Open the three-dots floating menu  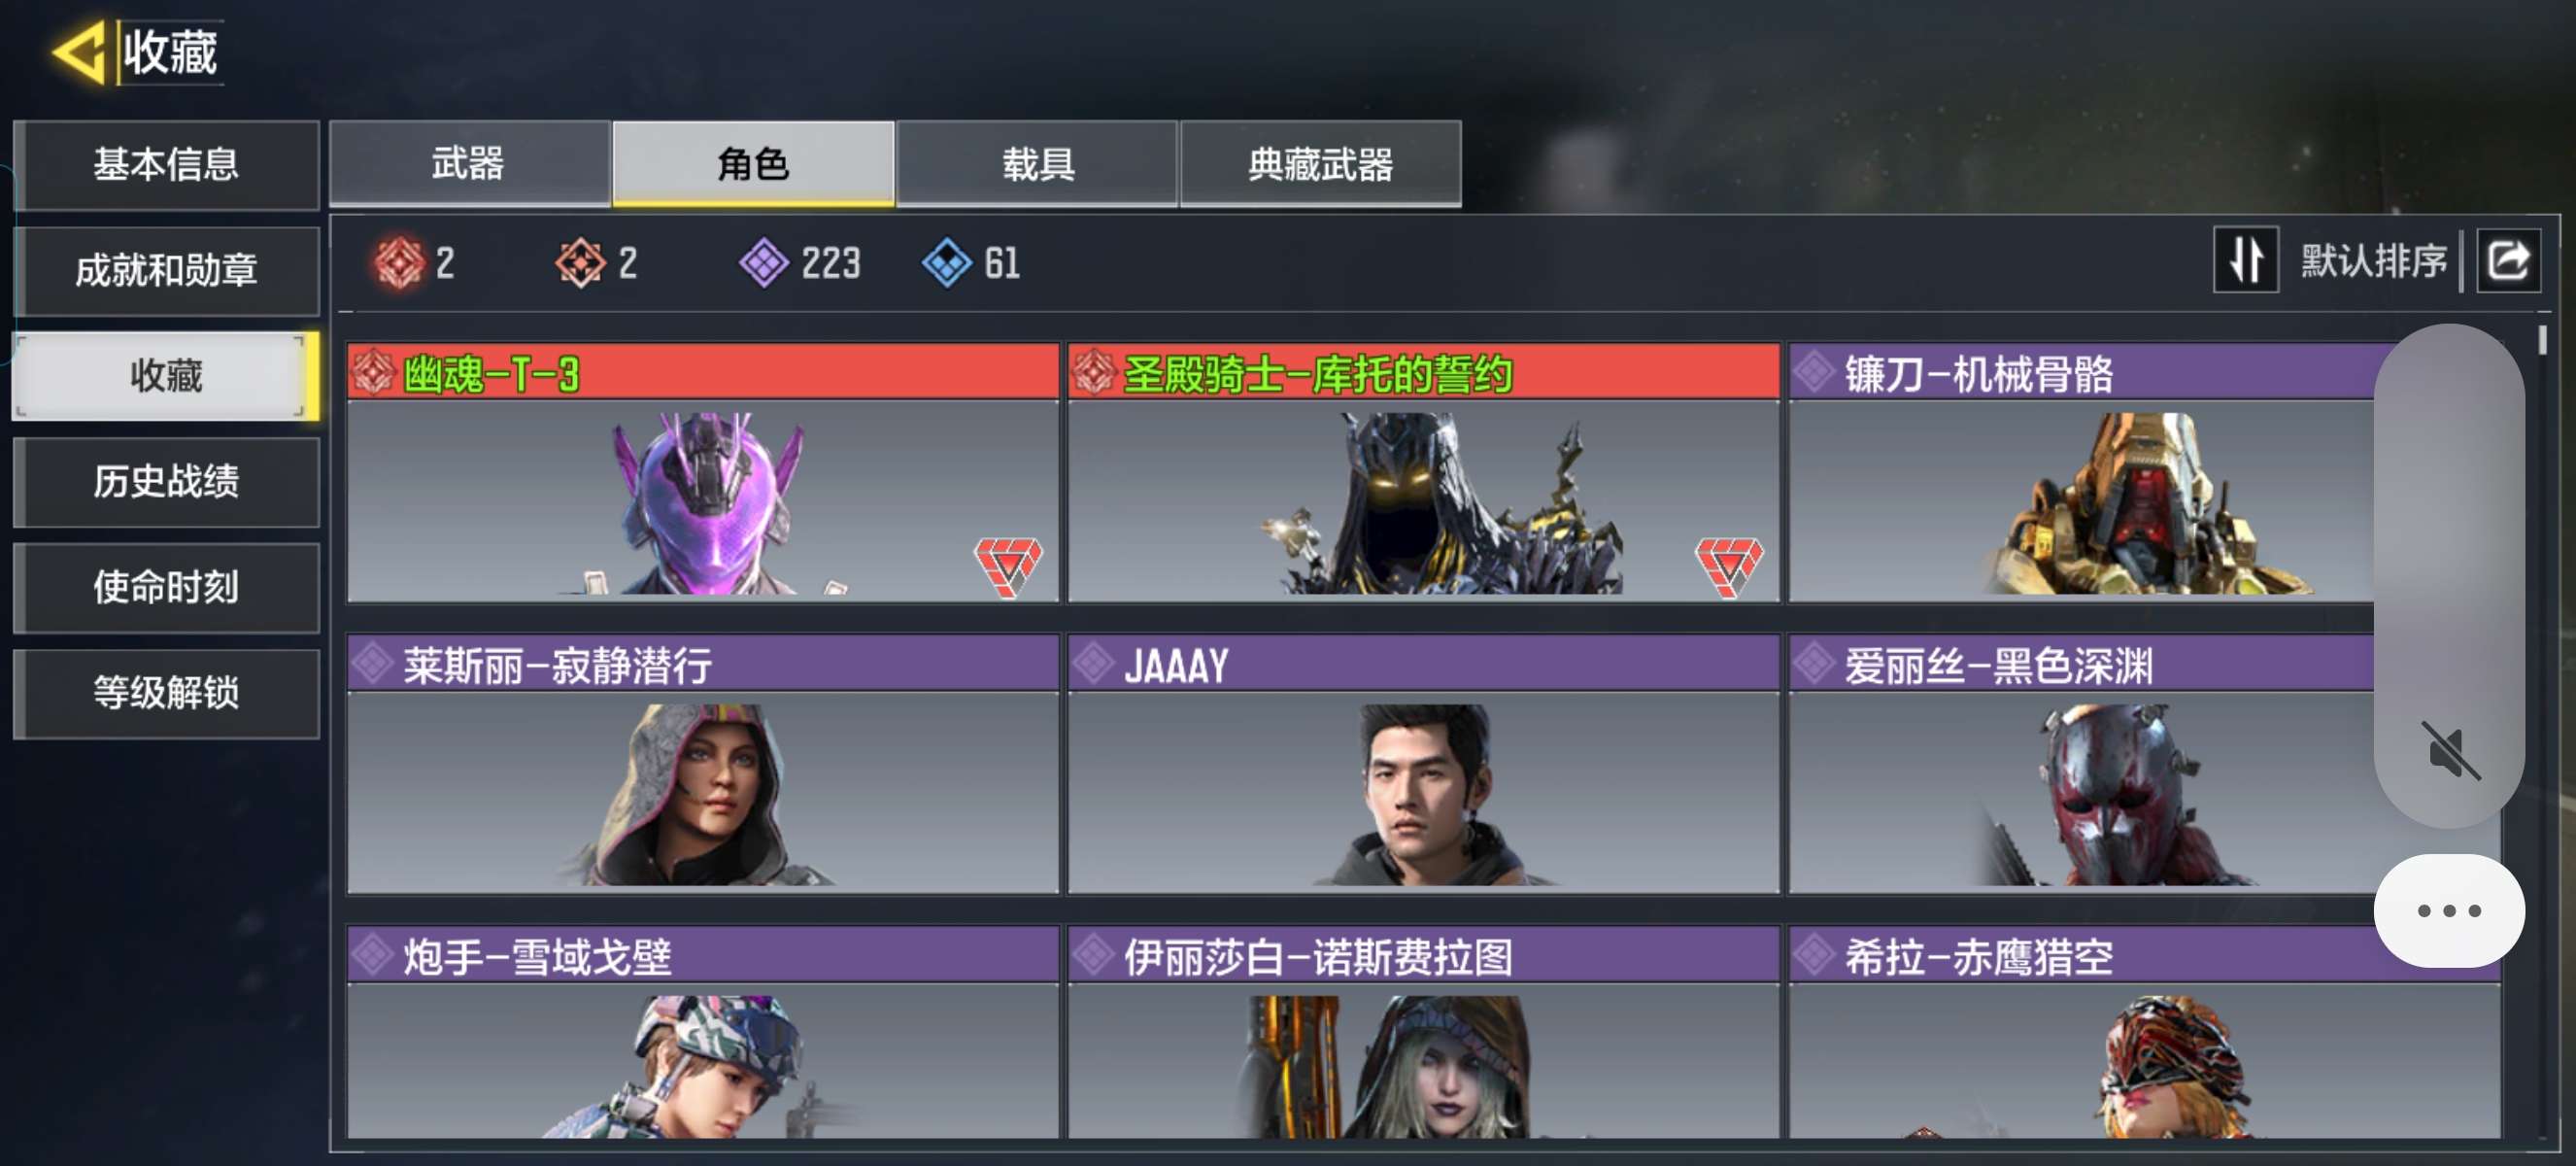2448,910
